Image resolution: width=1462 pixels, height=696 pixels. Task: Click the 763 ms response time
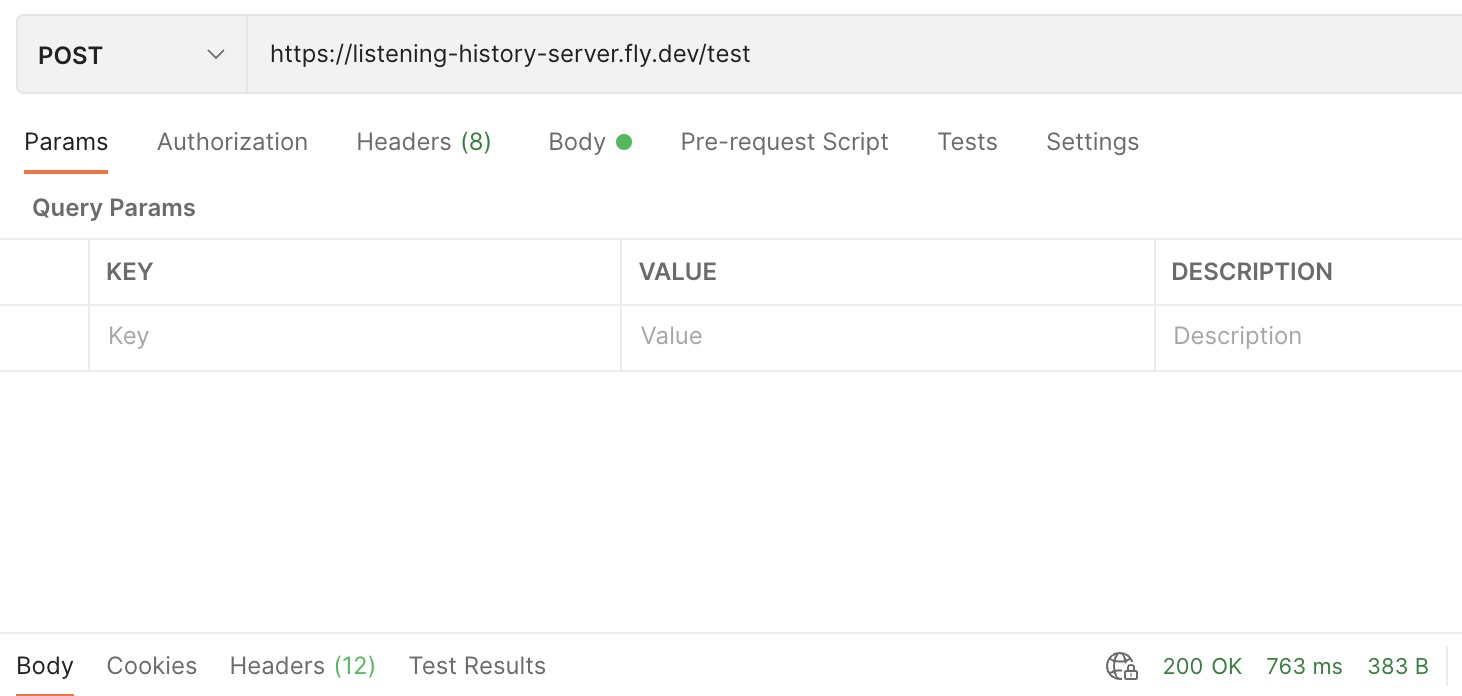1304,666
